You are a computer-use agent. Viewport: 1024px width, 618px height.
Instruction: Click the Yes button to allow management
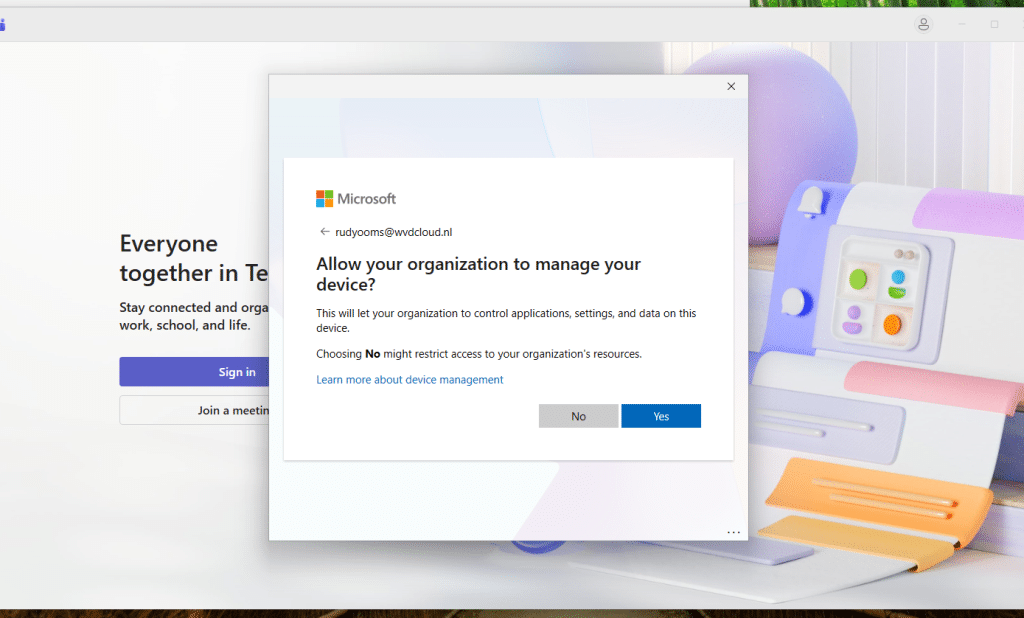660,416
